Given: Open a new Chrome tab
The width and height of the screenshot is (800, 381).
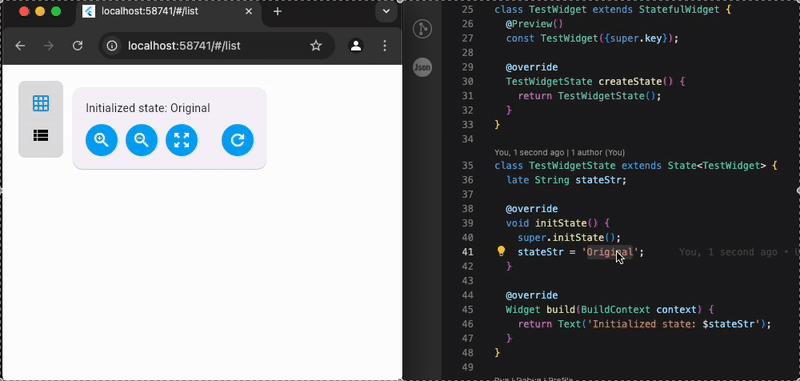Looking at the screenshot, I should (x=278, y=12).
